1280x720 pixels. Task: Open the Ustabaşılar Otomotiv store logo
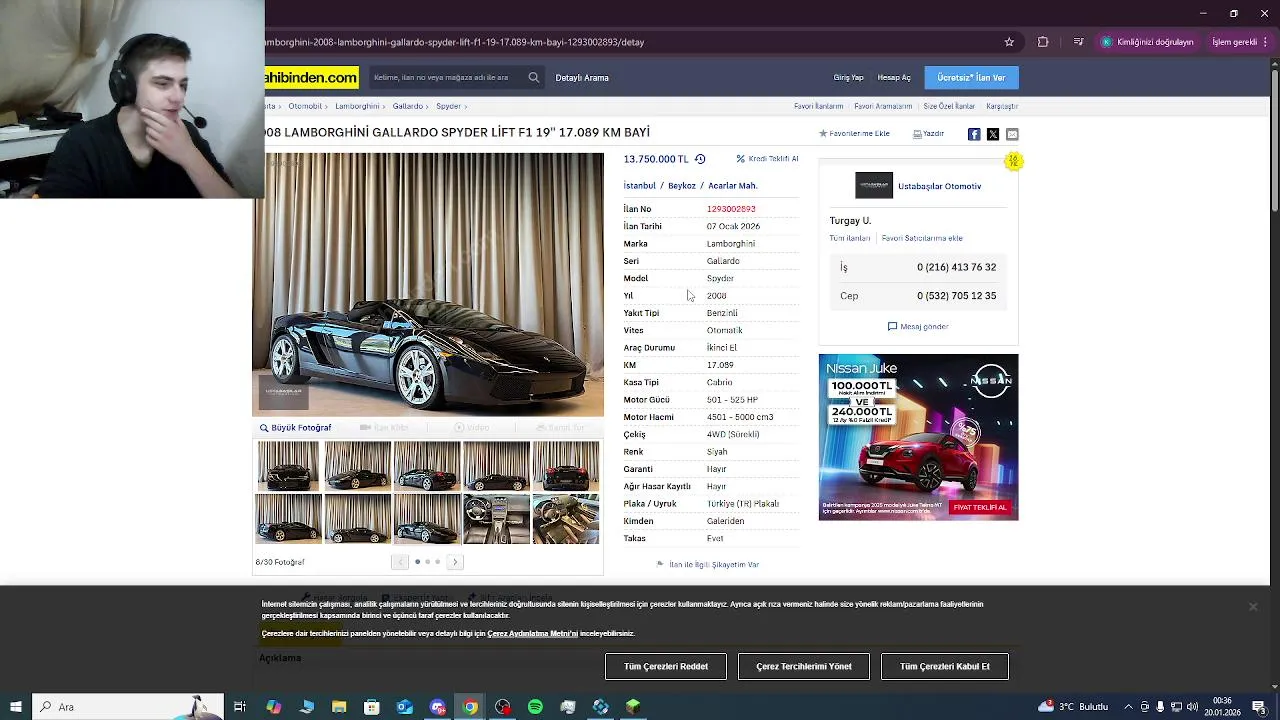874,186
